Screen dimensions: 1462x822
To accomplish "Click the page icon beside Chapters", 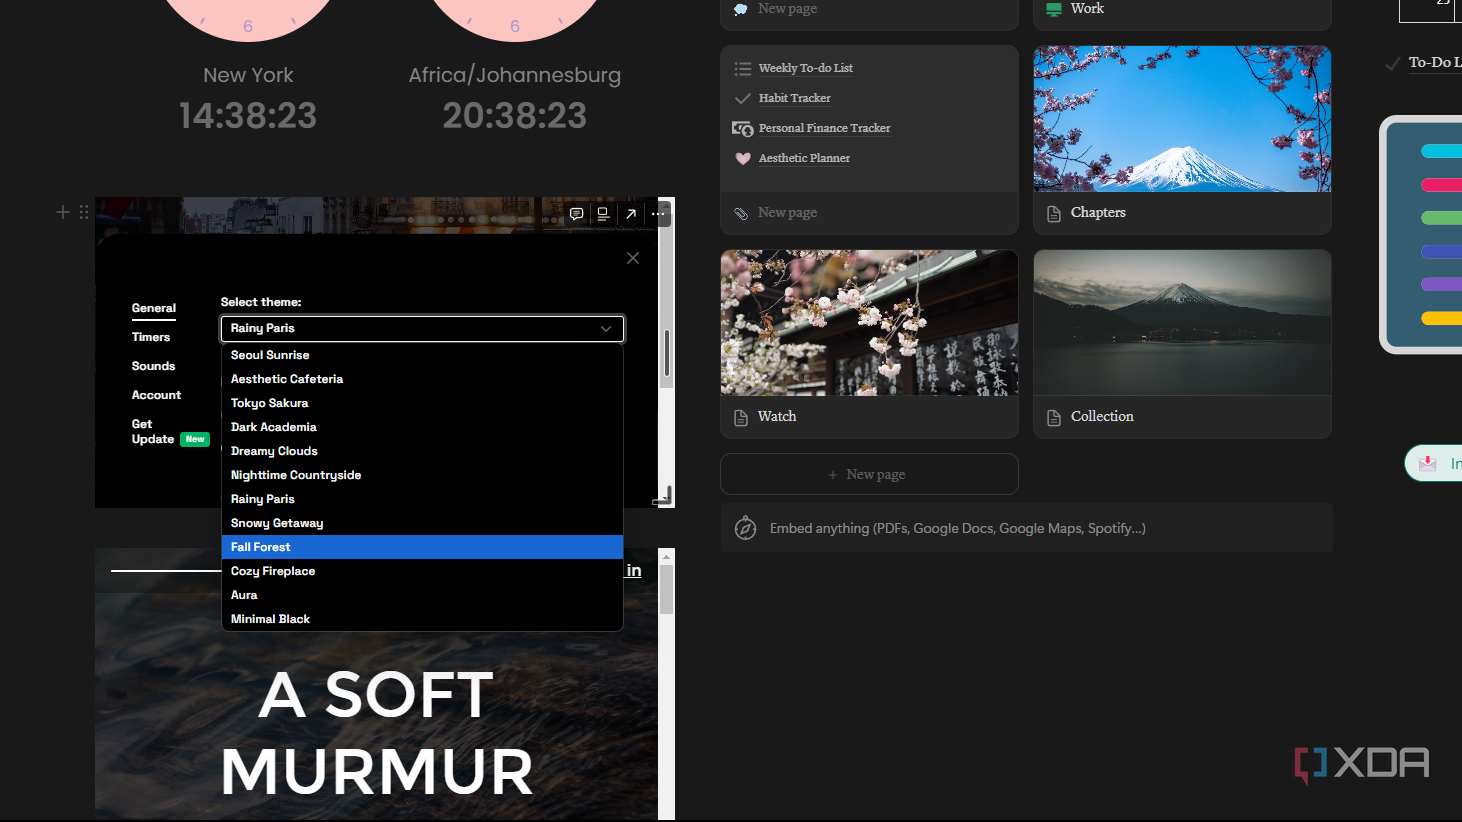I will (x=1054, y=214).
